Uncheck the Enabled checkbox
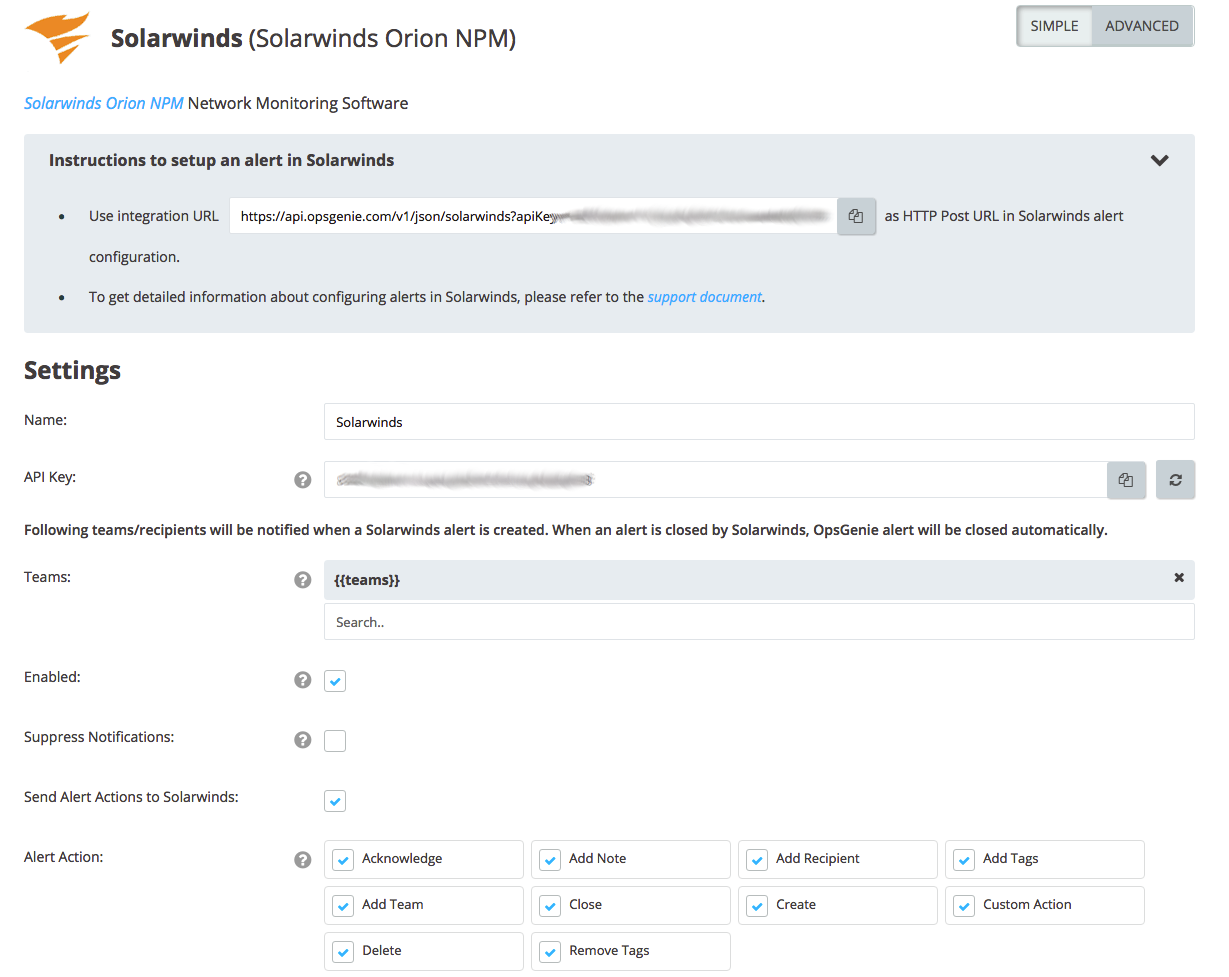 point(335,680)
